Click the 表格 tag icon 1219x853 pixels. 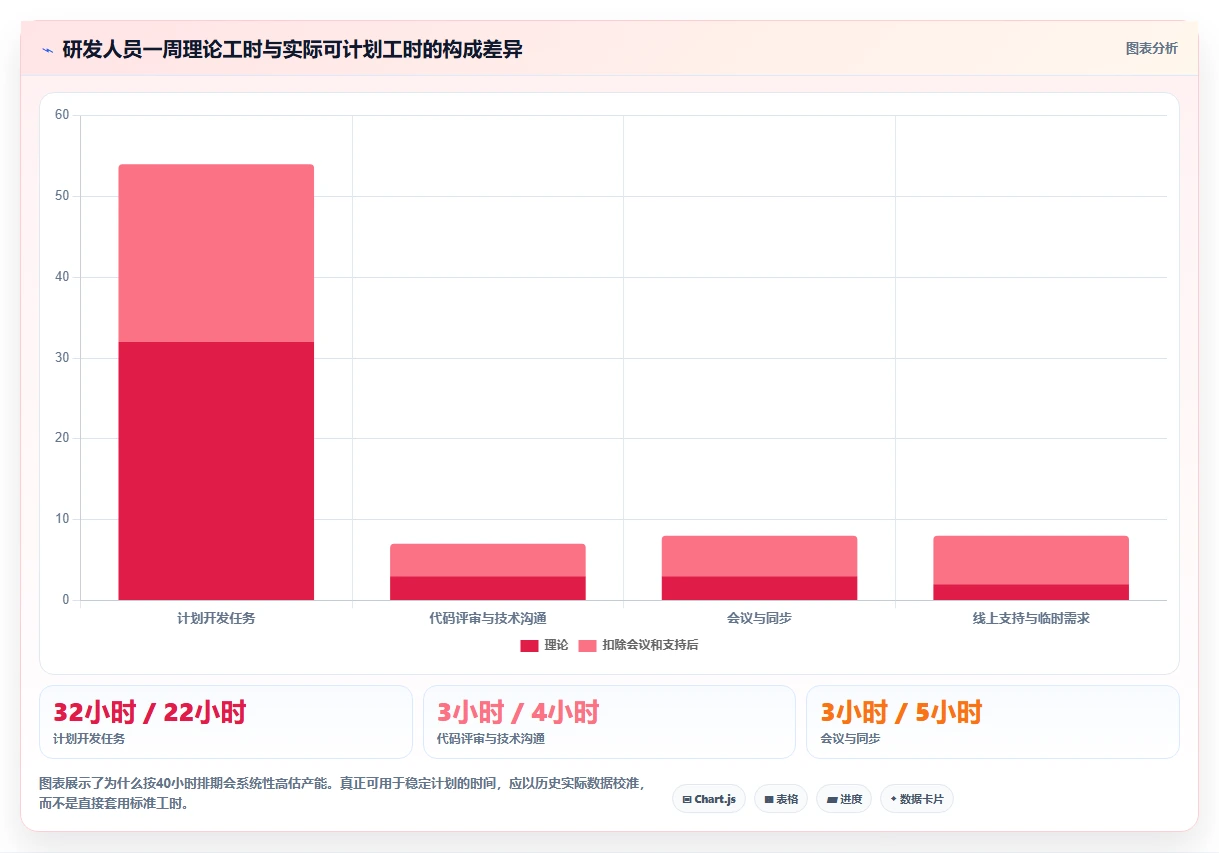(x=768, y=799)
